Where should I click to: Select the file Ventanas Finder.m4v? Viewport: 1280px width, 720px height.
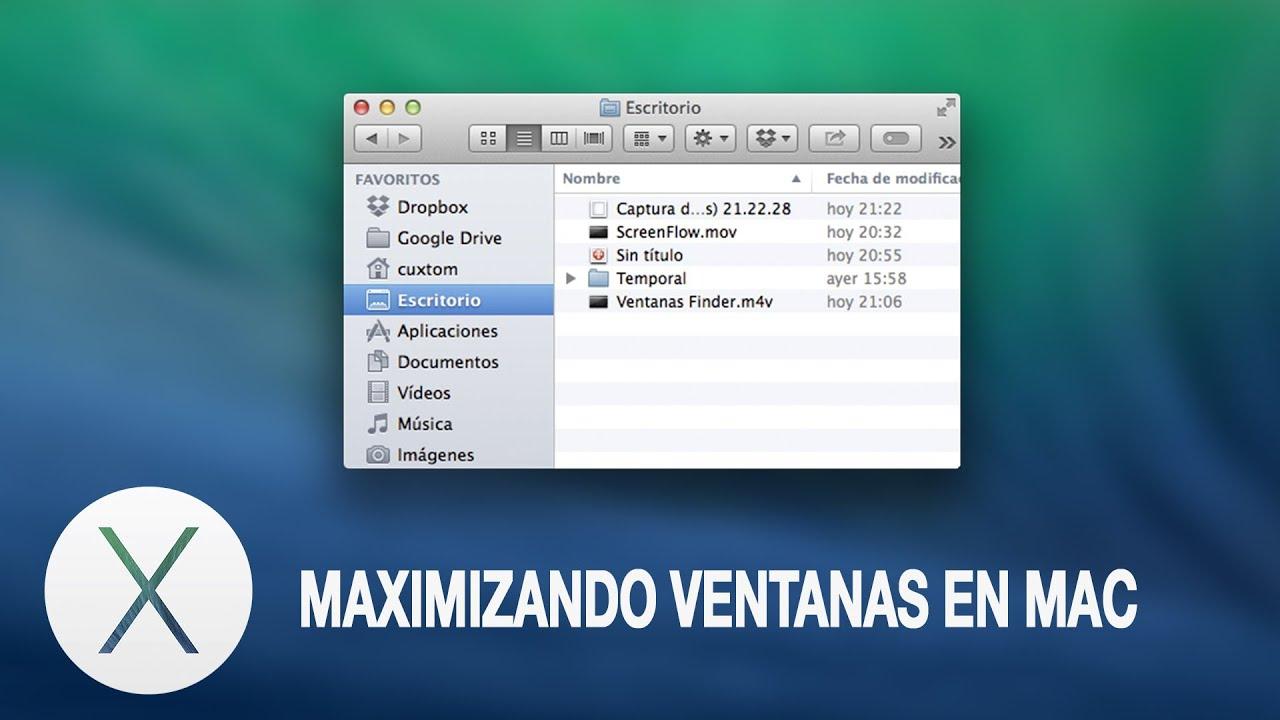coord(672,301)
